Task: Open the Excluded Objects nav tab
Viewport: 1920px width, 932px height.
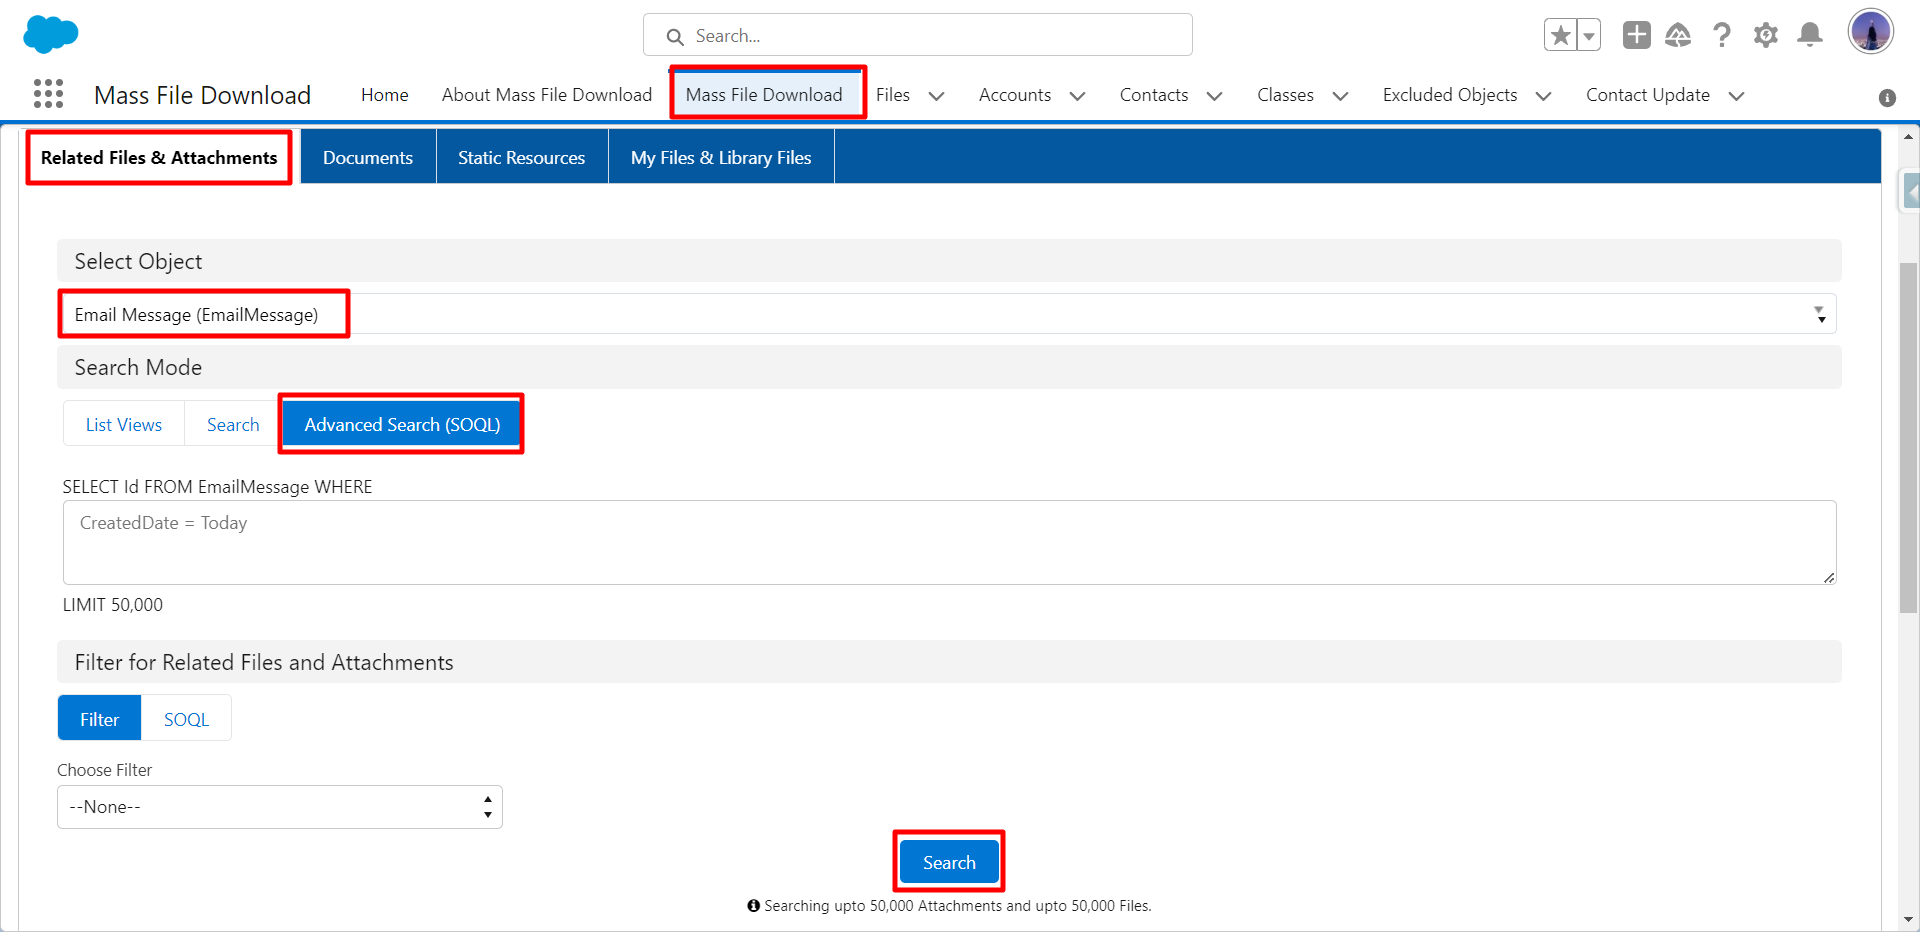Action: click(x=1450, y=95)
